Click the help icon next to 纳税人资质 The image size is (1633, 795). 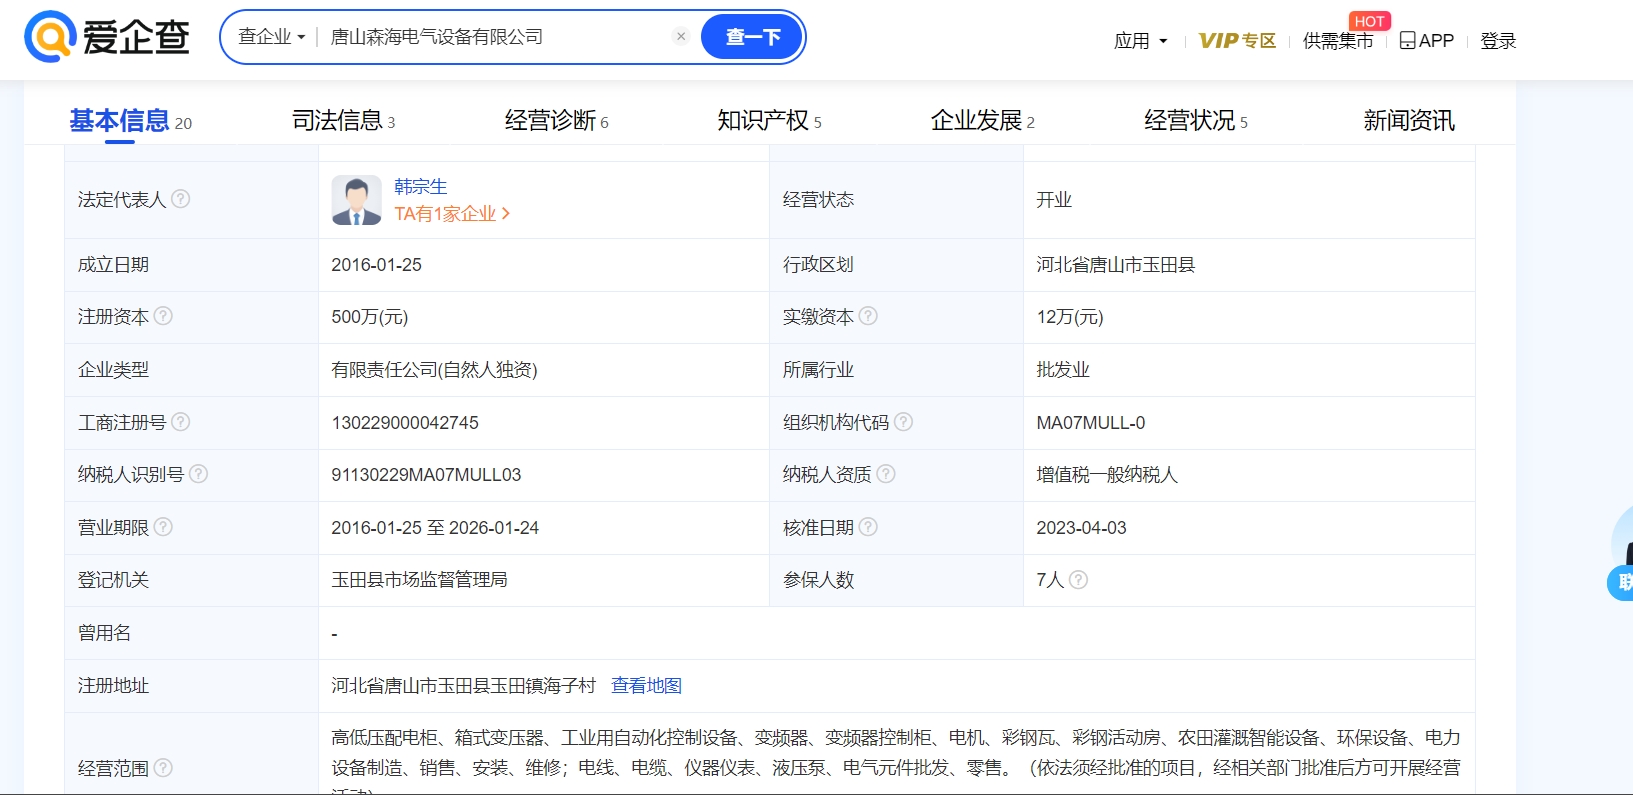[x=886, y=473]
